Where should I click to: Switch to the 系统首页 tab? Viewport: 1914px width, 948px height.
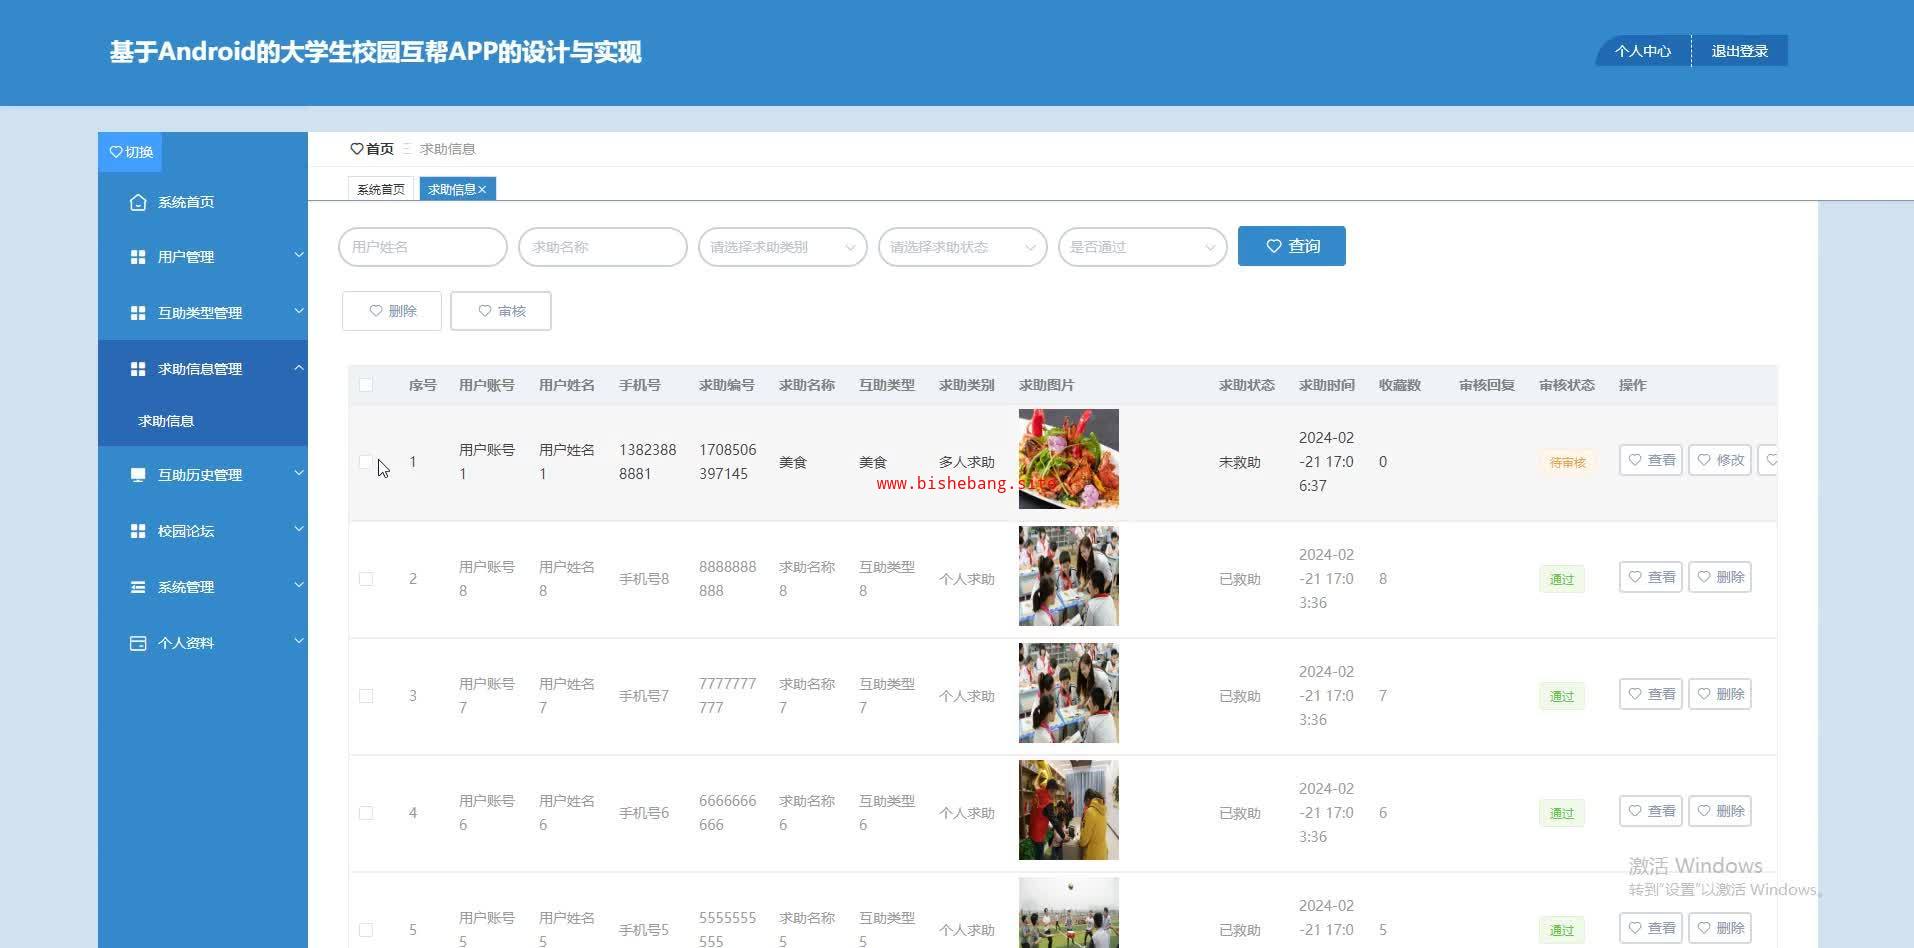[381, 190]
